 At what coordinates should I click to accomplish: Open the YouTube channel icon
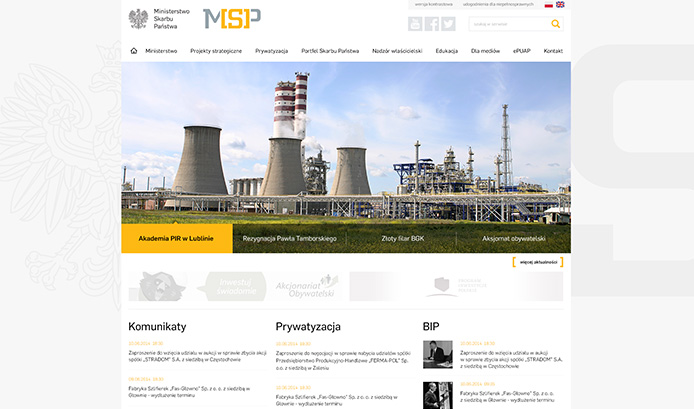(415, 24)
